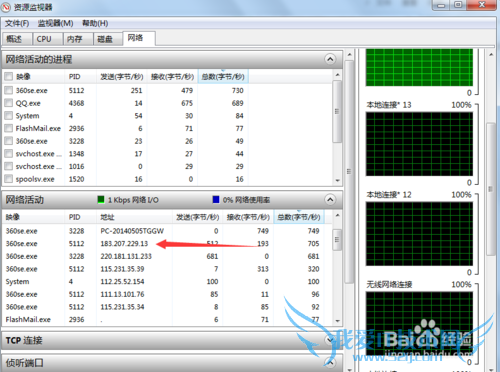
Task: Open the 文件(F) menu
Action: pyautogui.click(x=17, y=23)
